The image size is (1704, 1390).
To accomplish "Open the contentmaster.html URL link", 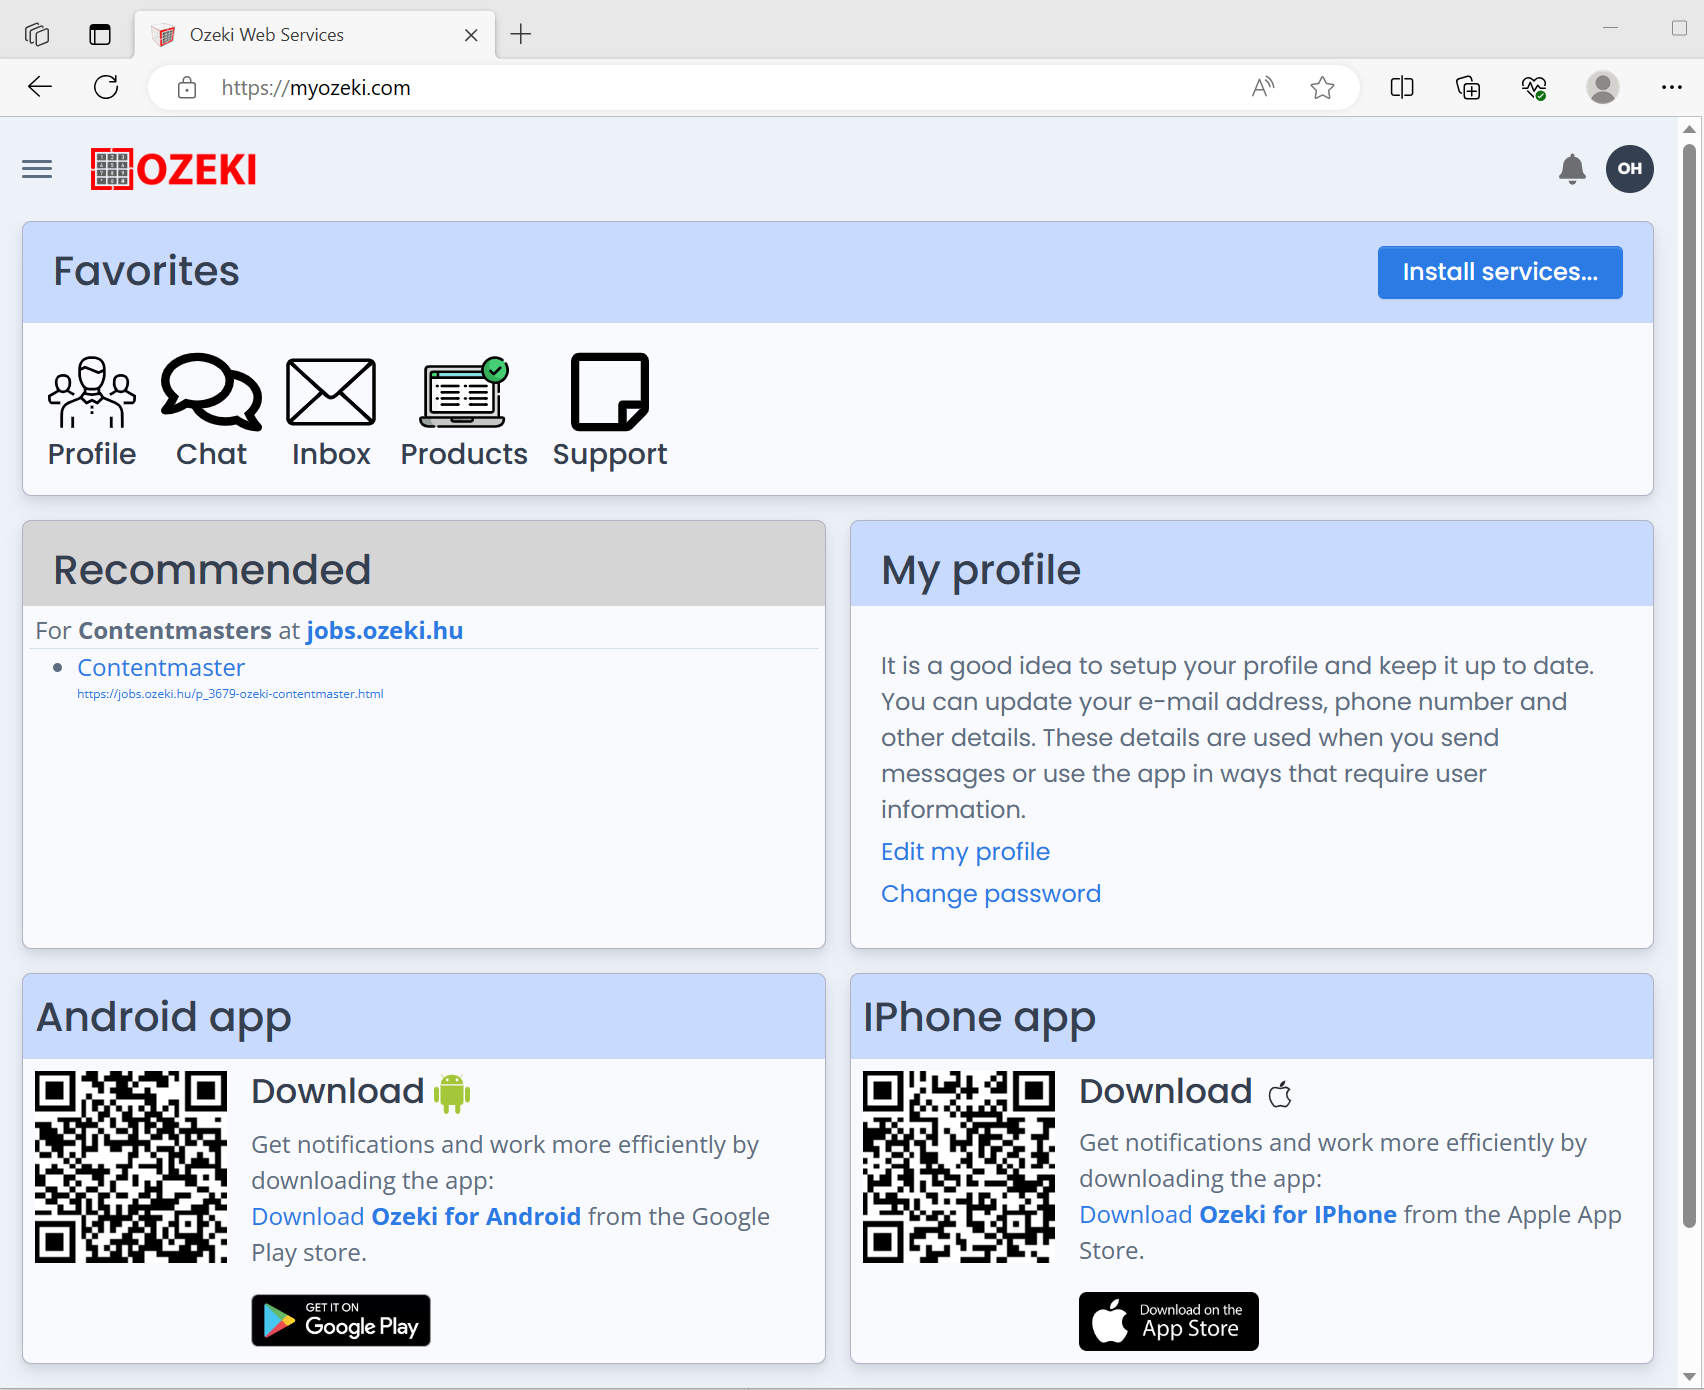I will 230,694.
